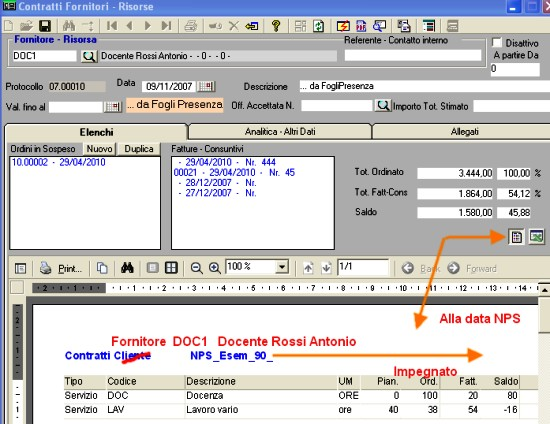
Task: Click the printer icon in top toolbar
Action: click(190, 26)
